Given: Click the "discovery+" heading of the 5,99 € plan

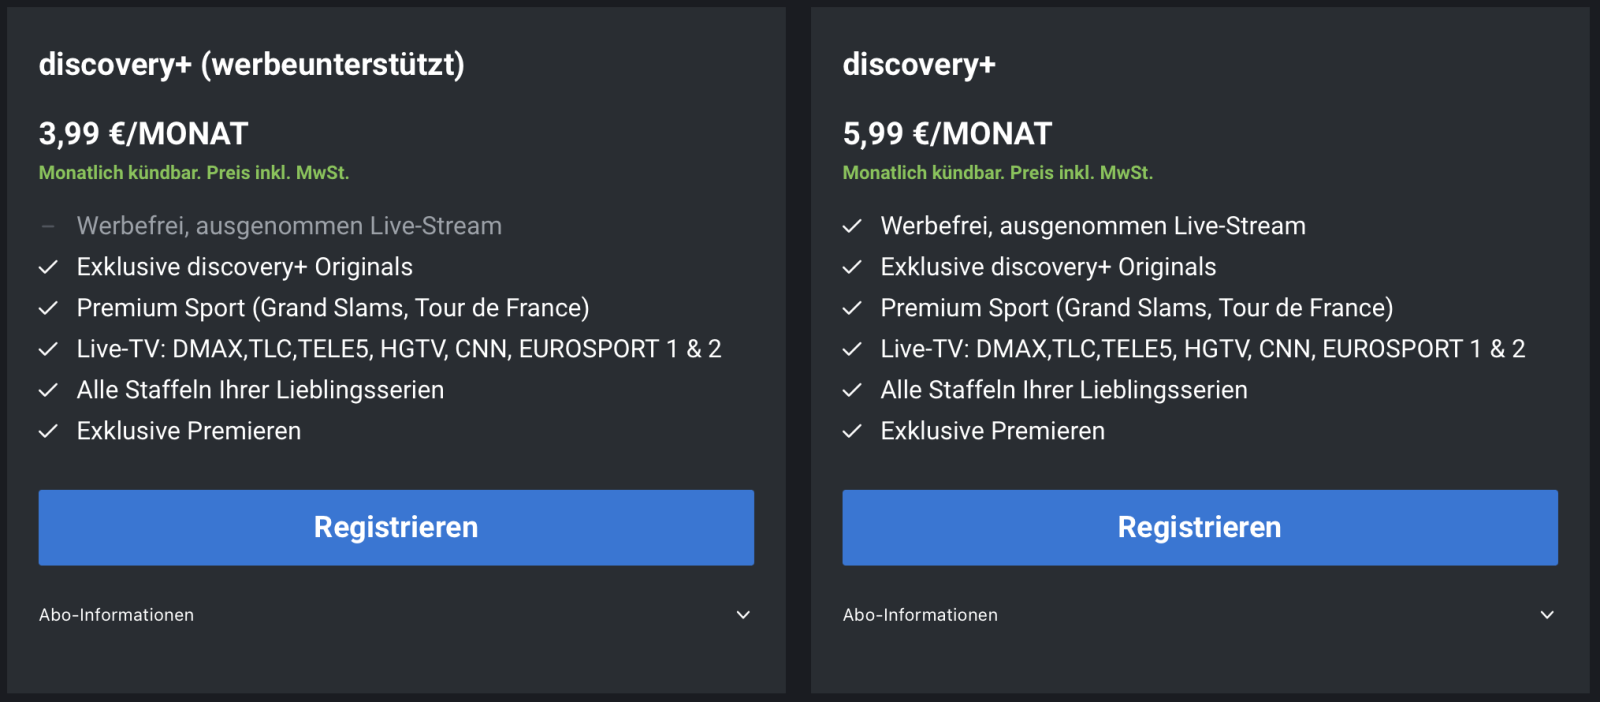Looking at the screenshot, I should point(919,65).
